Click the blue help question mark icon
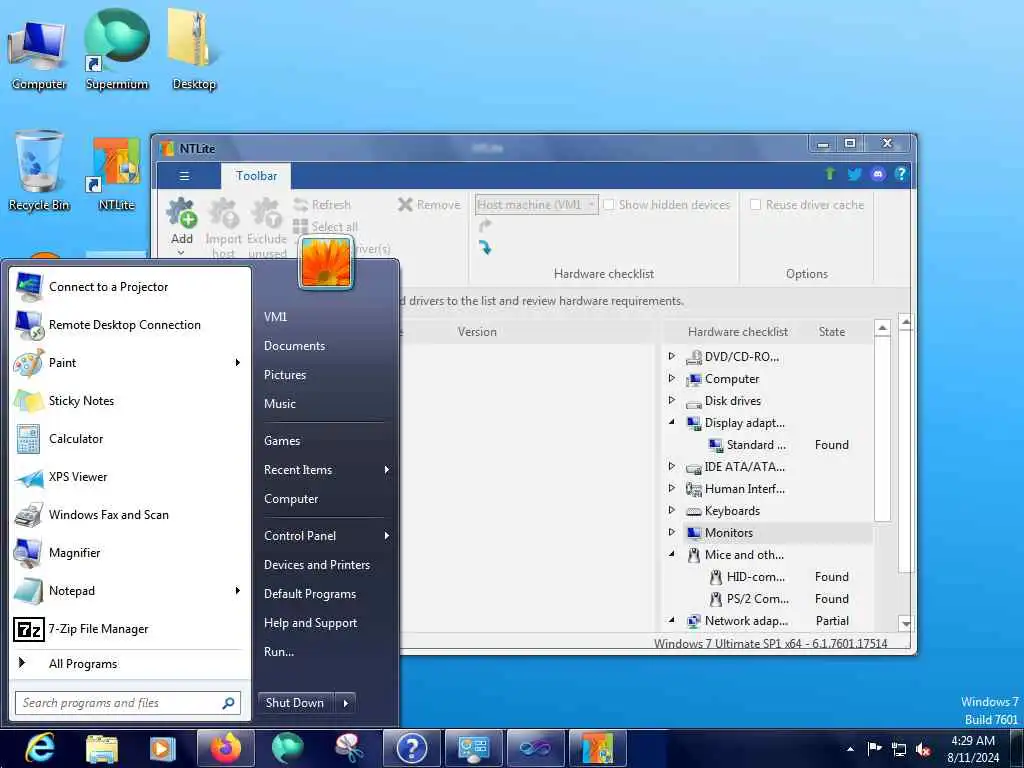This screenshot has height=768, width=1024. coord(901,174)
